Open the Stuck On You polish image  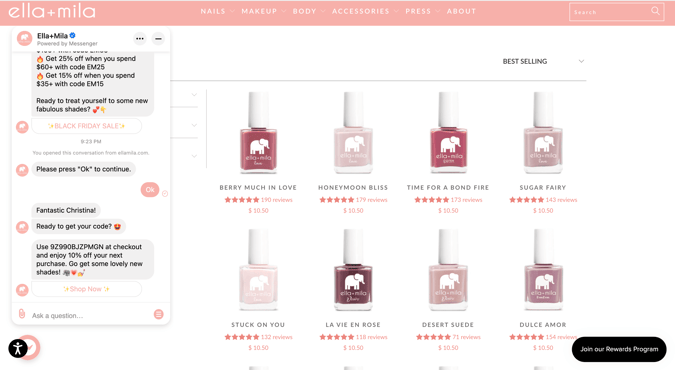(258, 270)
